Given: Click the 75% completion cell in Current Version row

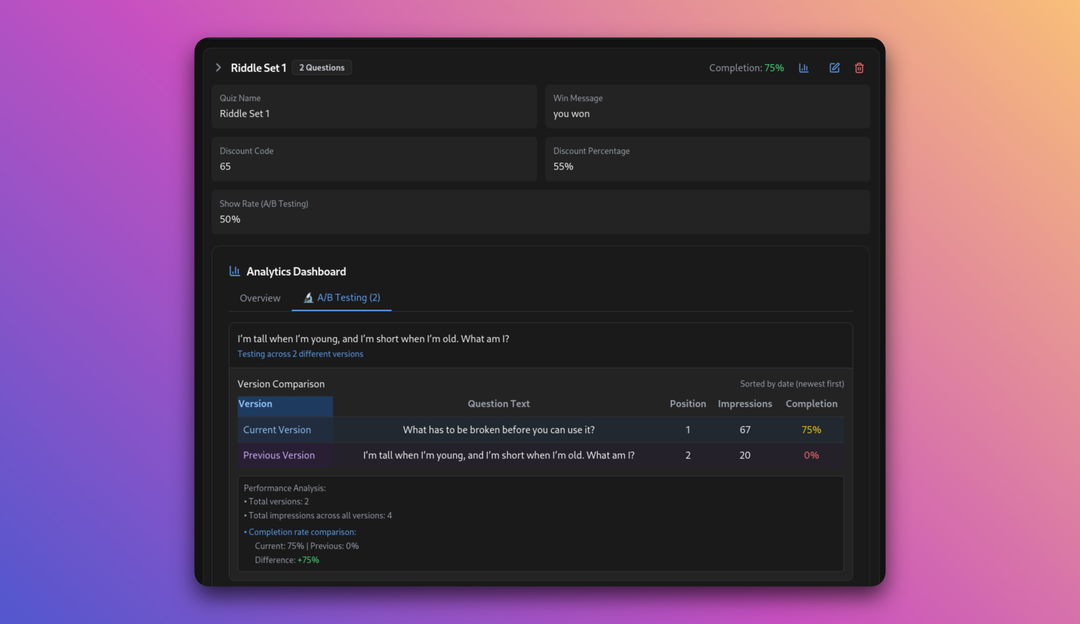Looking at the screenshot, I should click(811, 430).
